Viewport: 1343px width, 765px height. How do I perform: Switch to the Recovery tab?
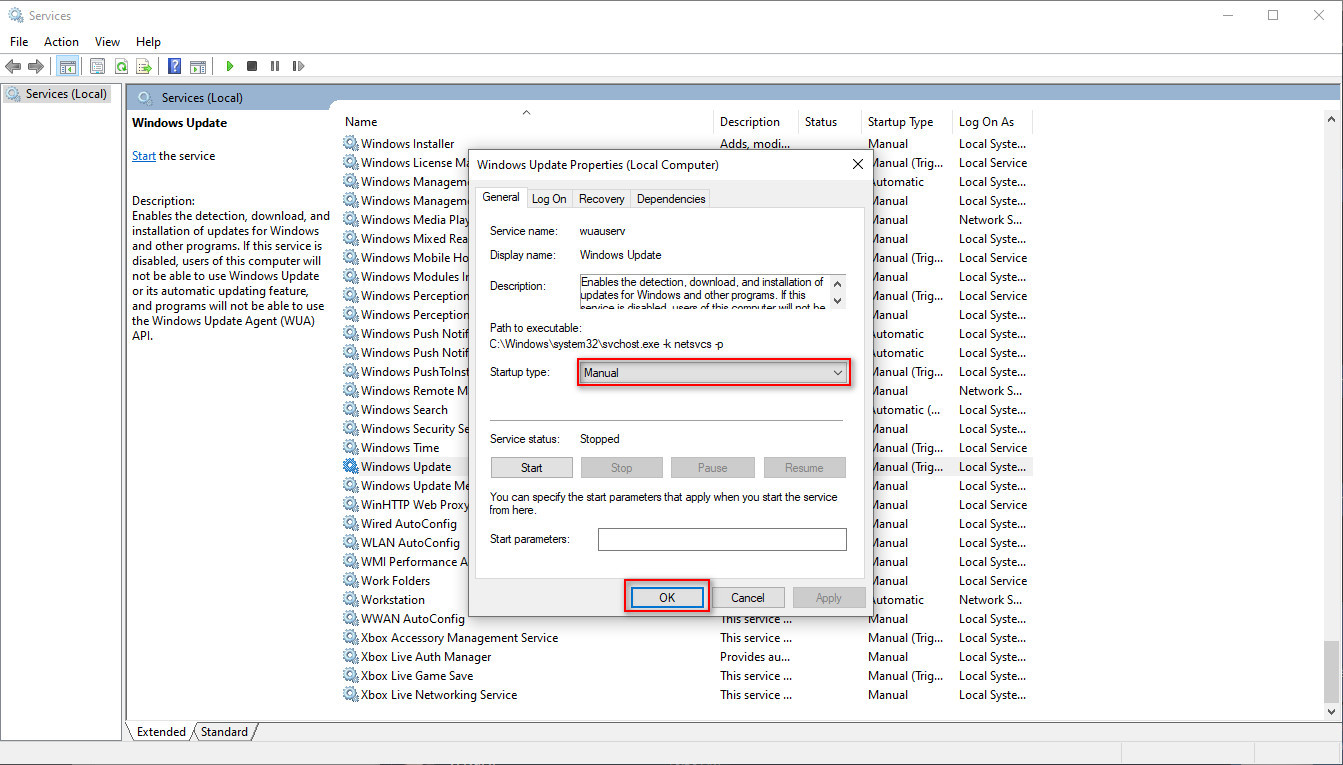[601, 199]
